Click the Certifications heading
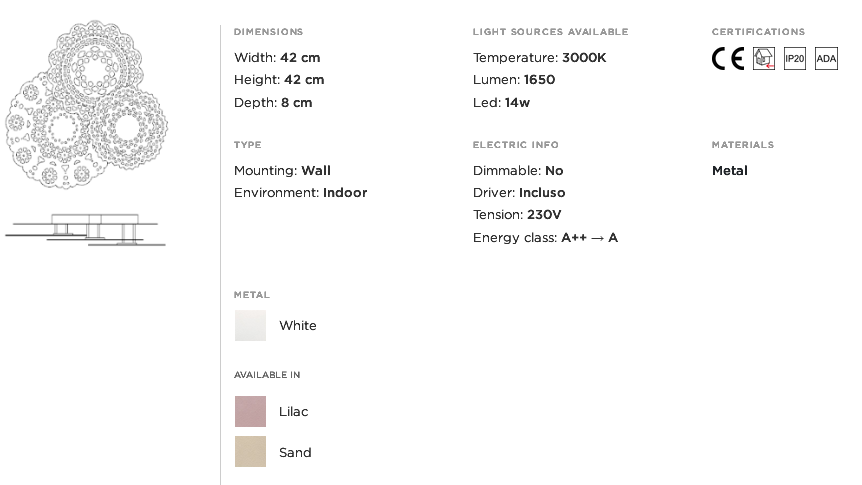 point(758,32)
